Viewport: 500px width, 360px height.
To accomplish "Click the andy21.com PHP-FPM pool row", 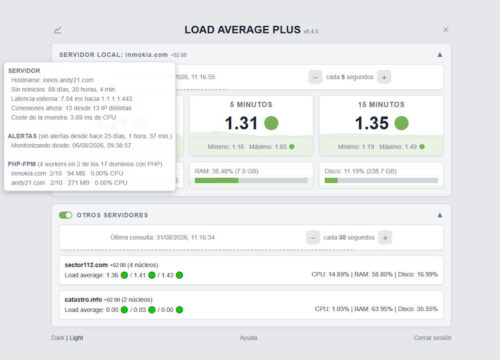I will 69,183.
